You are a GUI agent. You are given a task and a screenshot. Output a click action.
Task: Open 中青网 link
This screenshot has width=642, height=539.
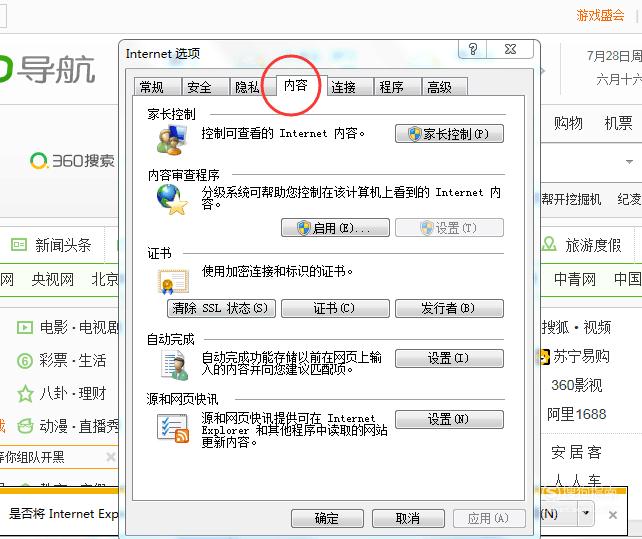click(575, 279)
